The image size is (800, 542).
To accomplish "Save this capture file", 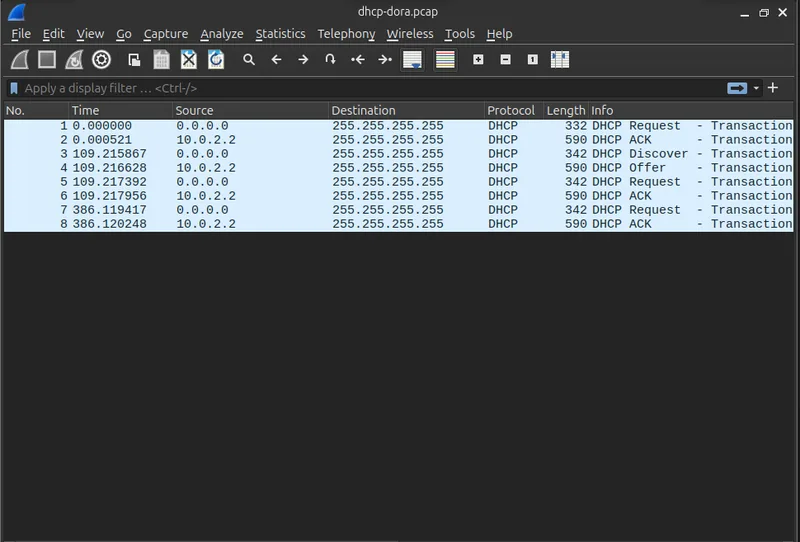I will click(x=161, y=60).
